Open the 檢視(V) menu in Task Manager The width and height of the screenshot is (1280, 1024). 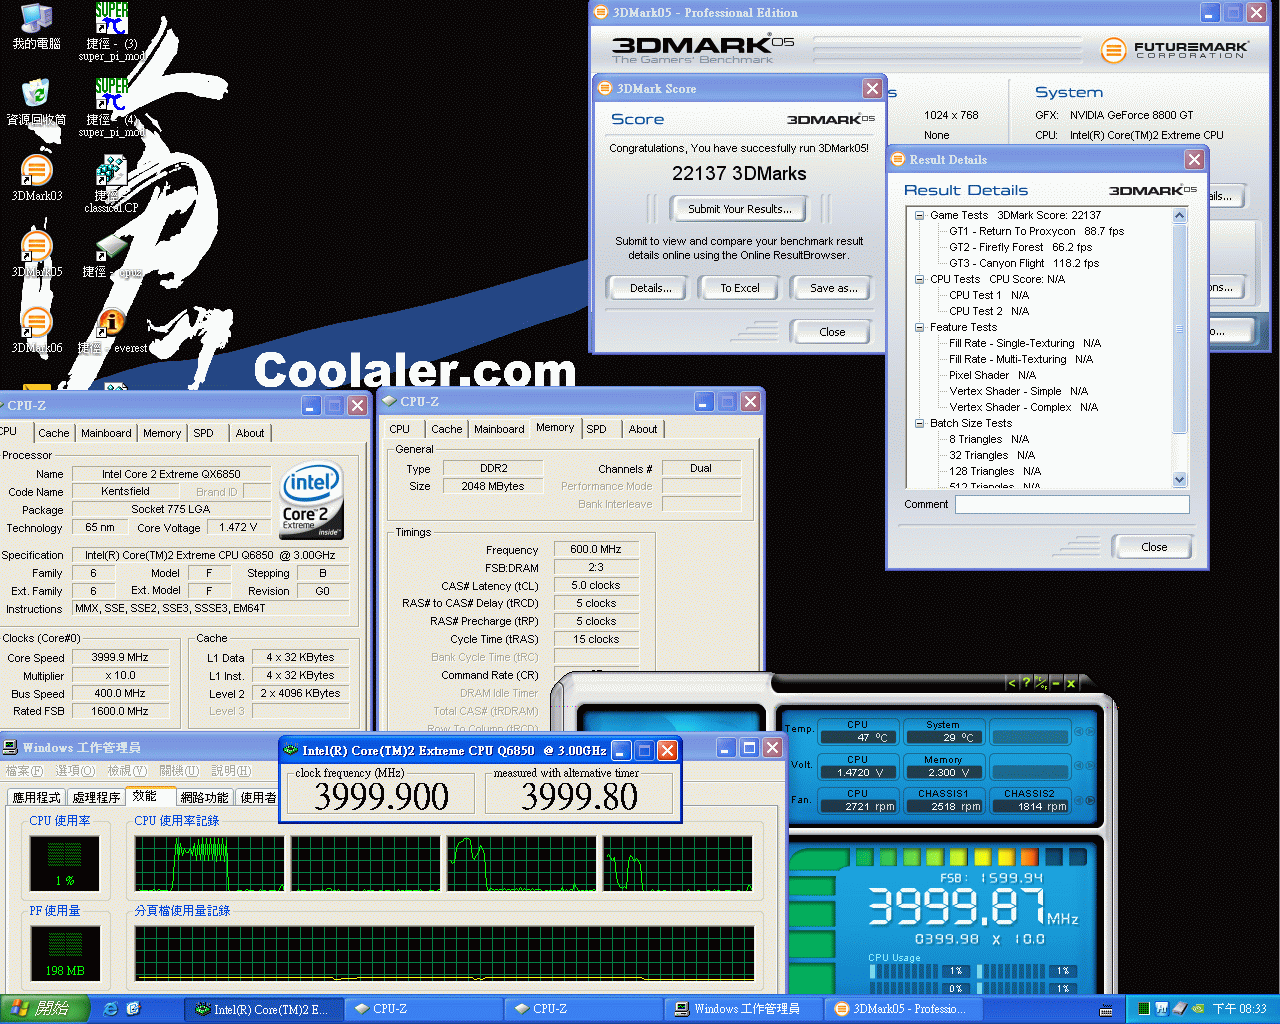127,771
